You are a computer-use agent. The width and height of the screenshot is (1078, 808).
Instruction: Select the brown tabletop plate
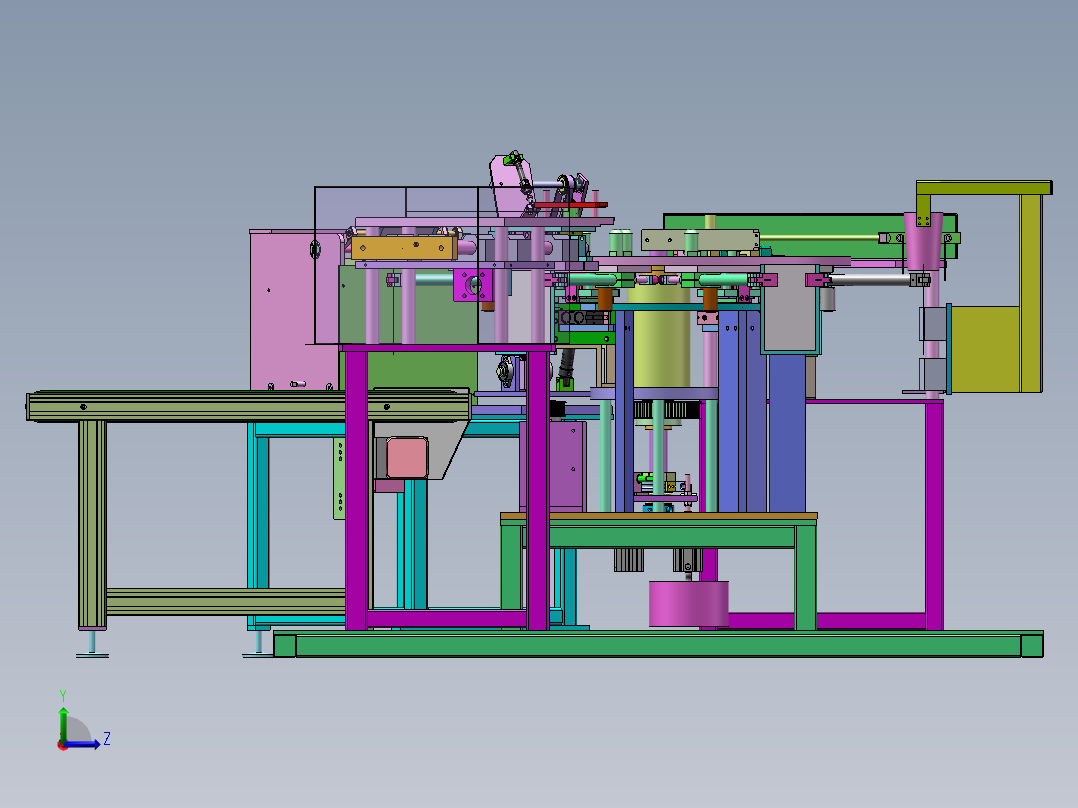coord(659,516)
